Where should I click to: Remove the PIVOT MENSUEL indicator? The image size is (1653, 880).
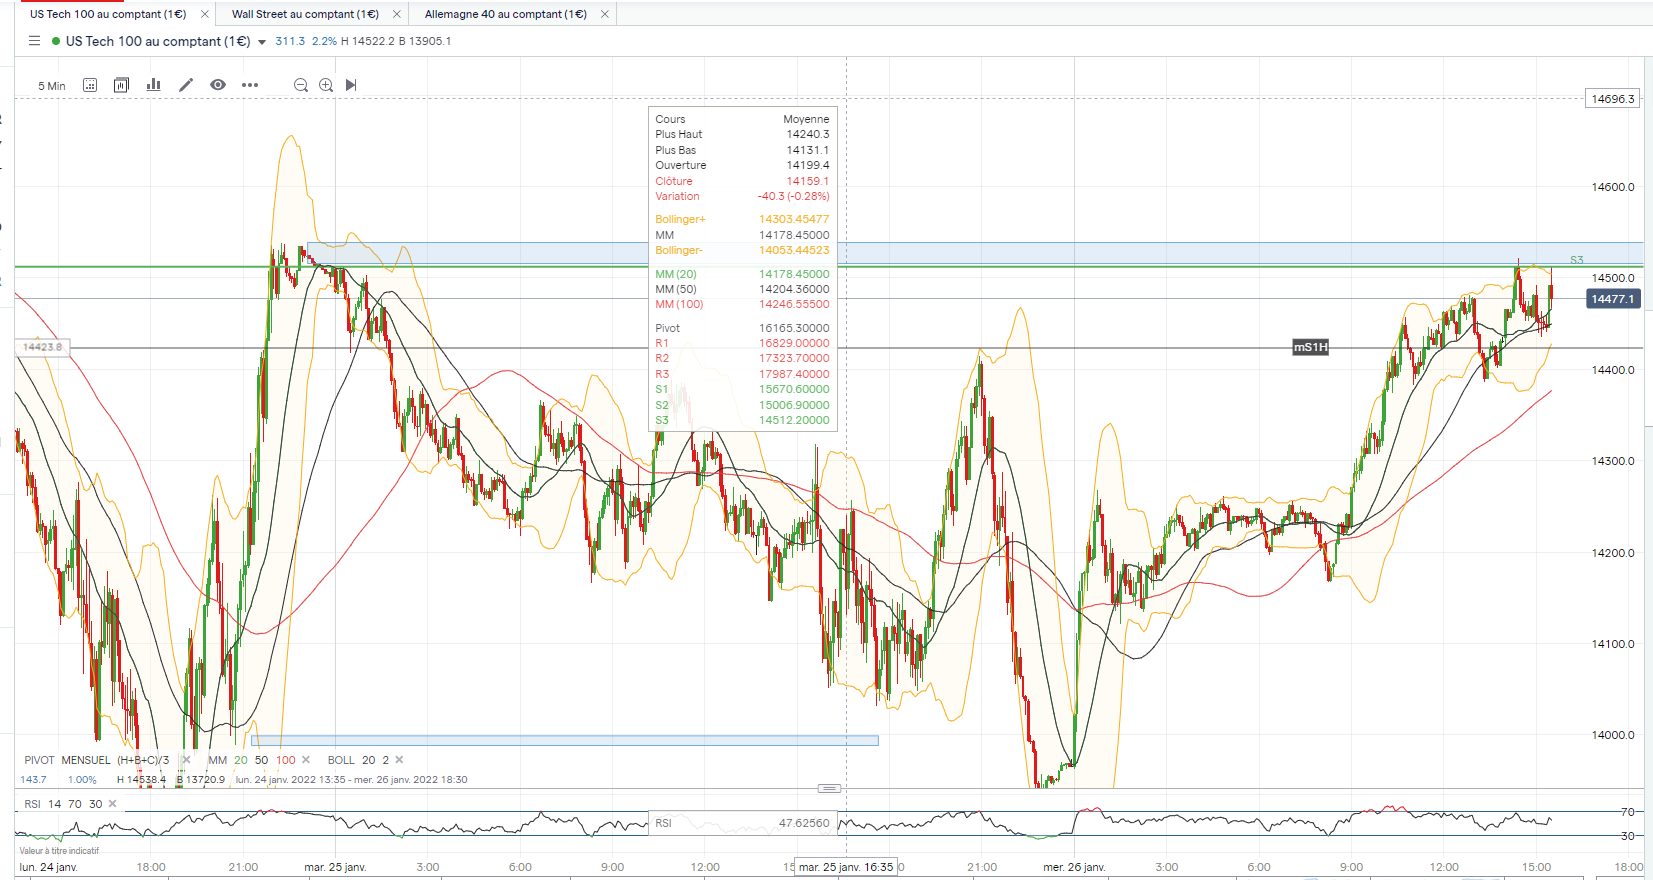[x=186, y=760]
